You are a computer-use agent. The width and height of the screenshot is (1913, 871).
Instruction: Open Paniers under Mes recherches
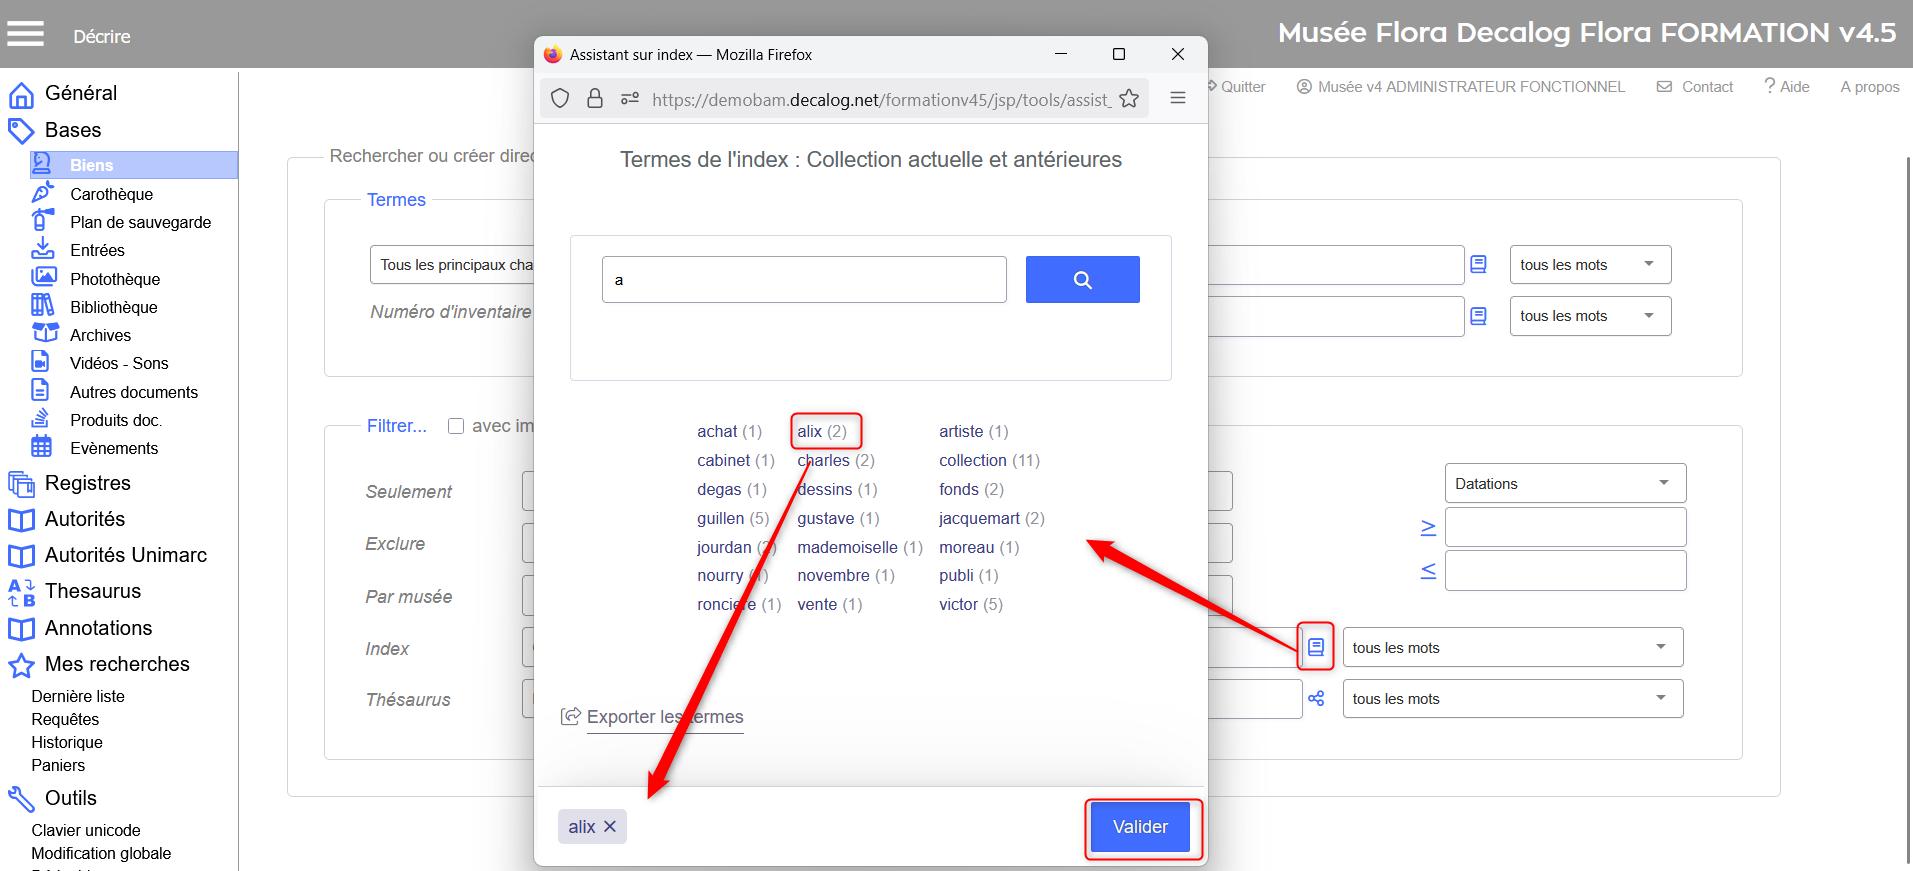[x=58, y=765]
